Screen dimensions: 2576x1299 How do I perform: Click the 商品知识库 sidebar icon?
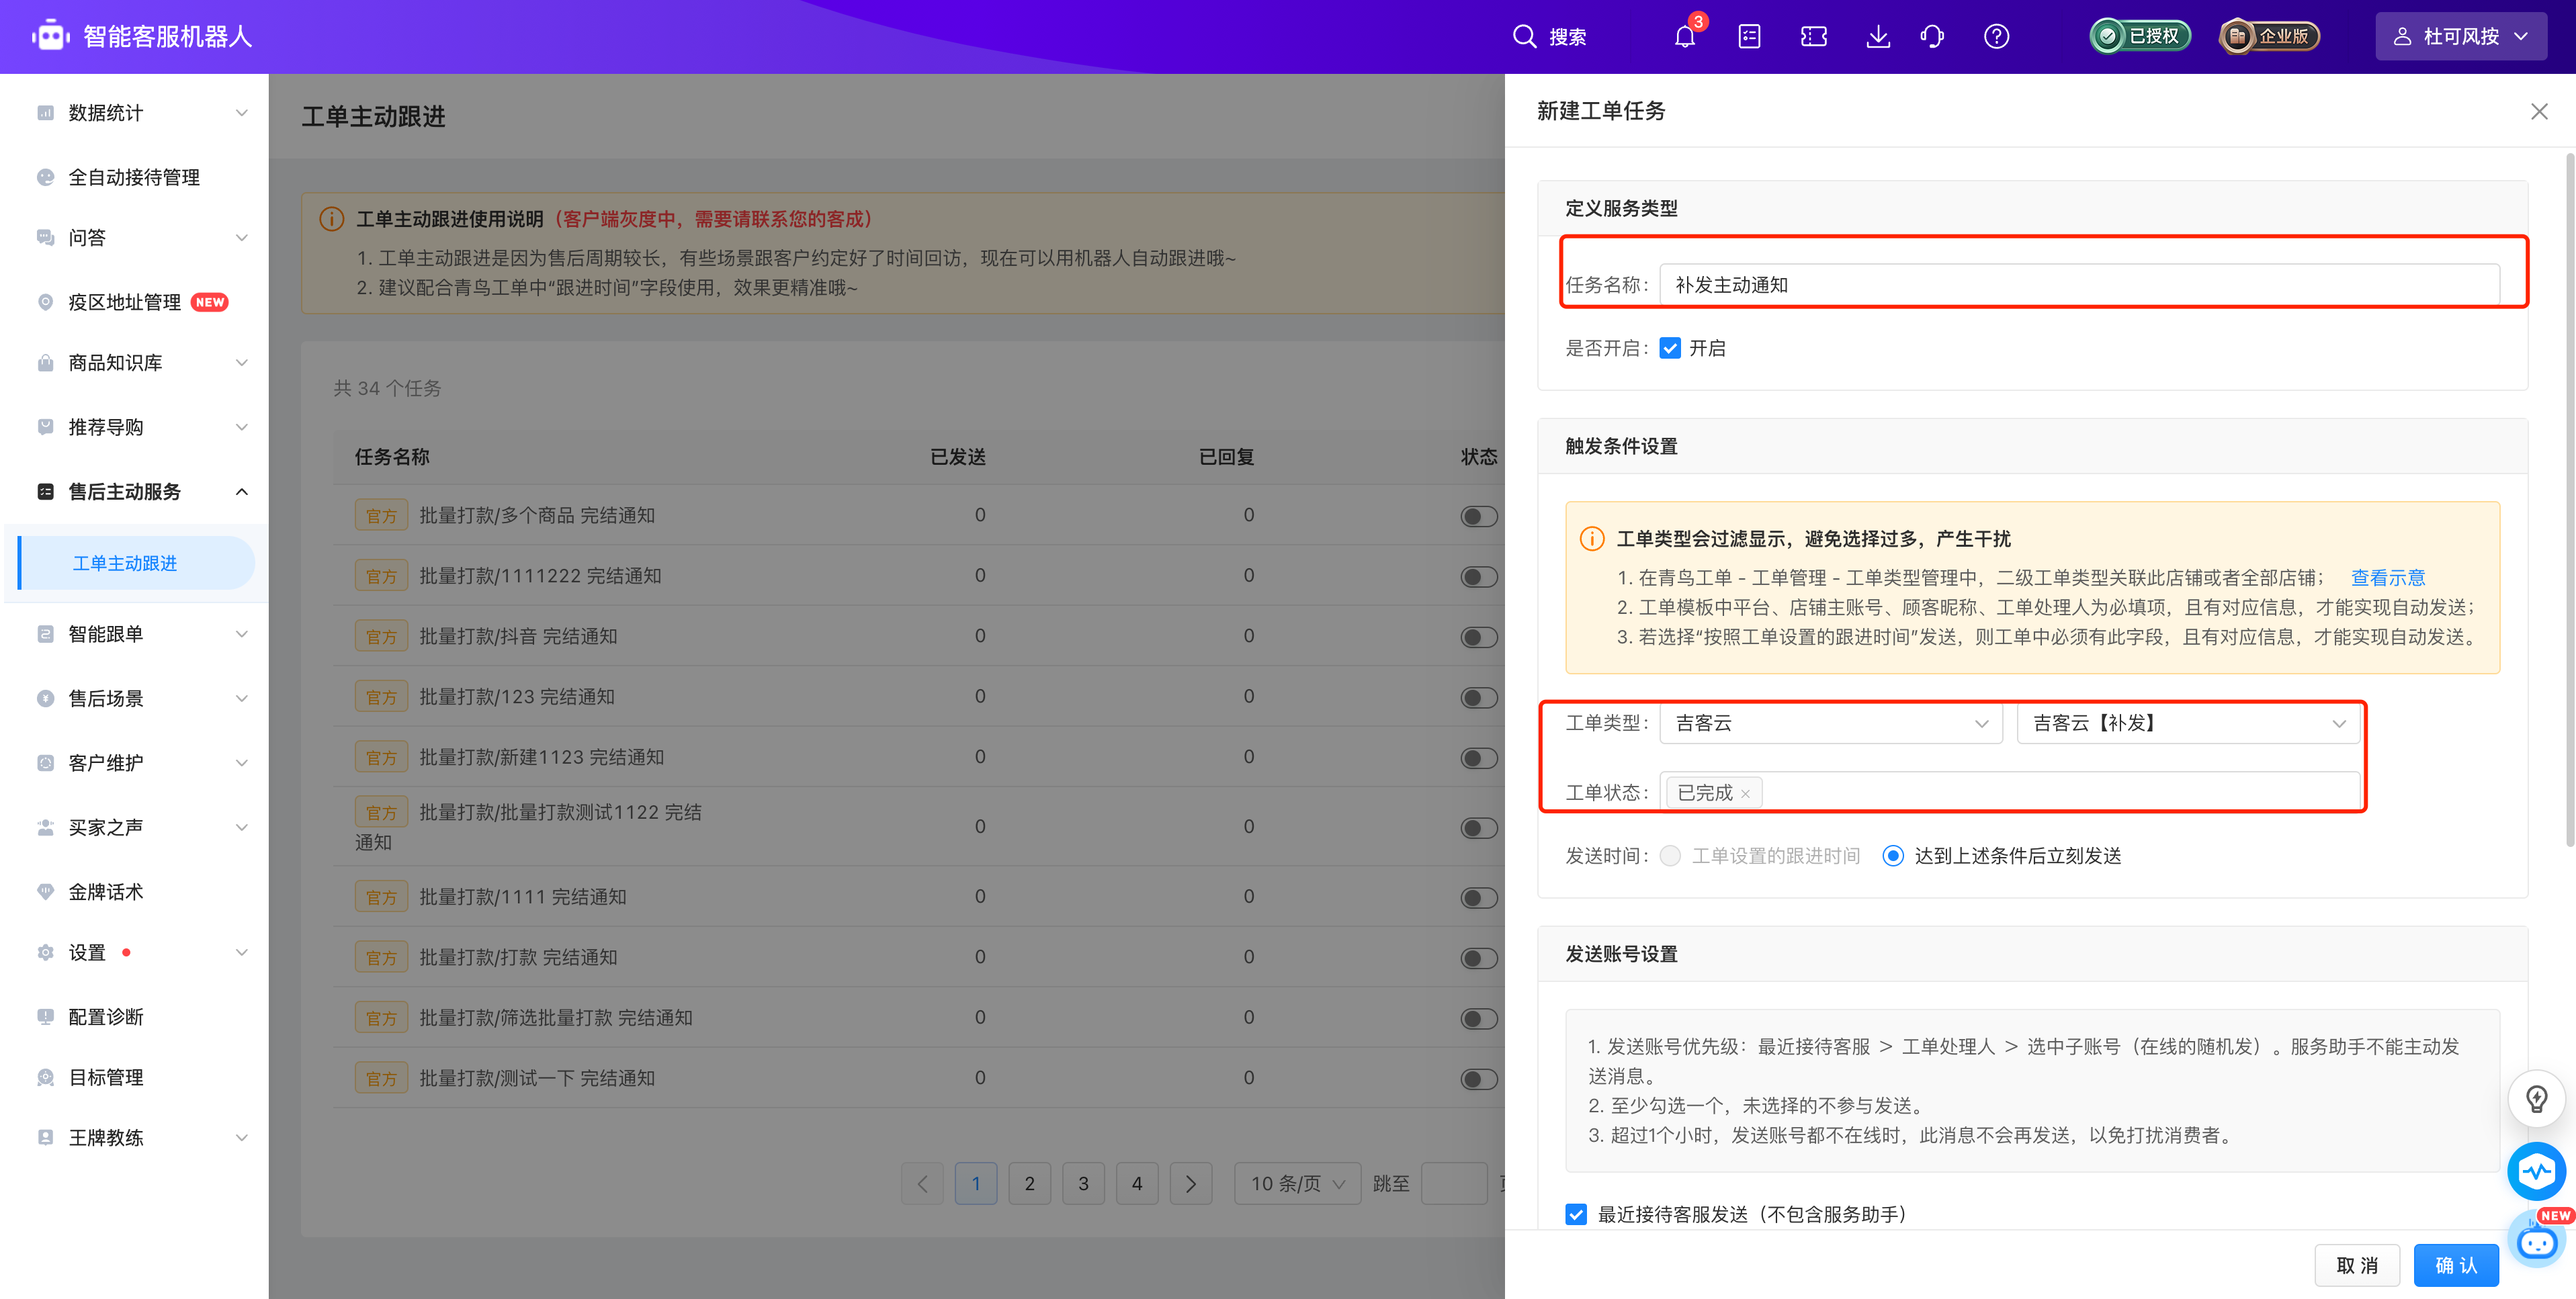[45, 362]
